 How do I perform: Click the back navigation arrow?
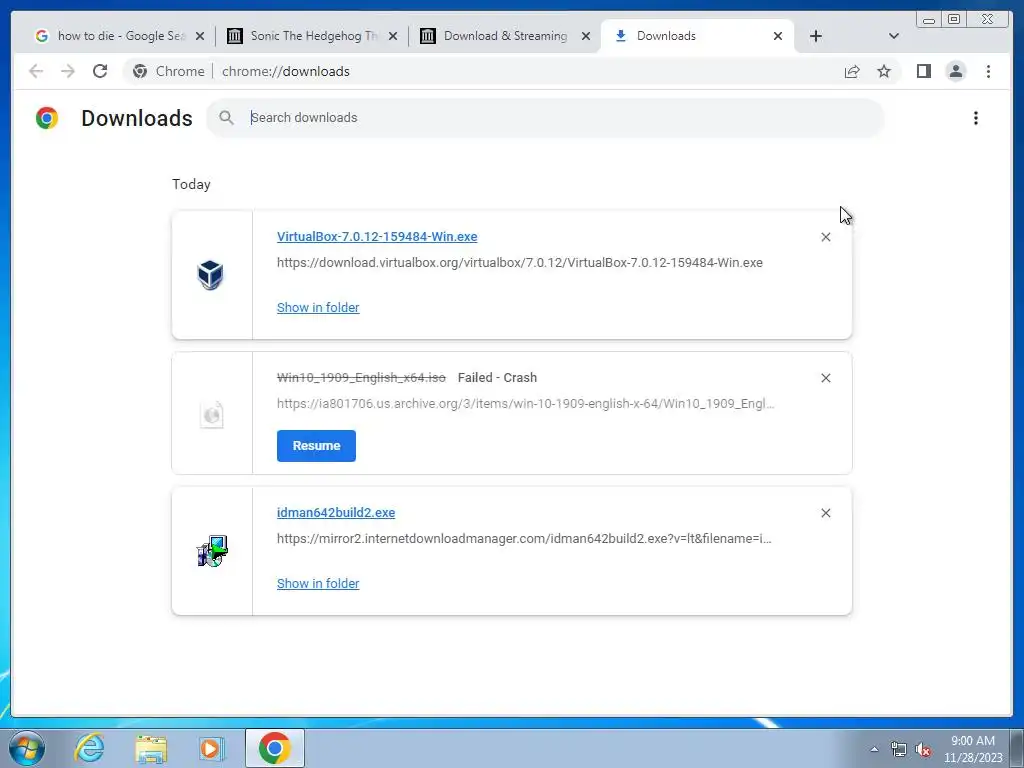tap(36, 71)
